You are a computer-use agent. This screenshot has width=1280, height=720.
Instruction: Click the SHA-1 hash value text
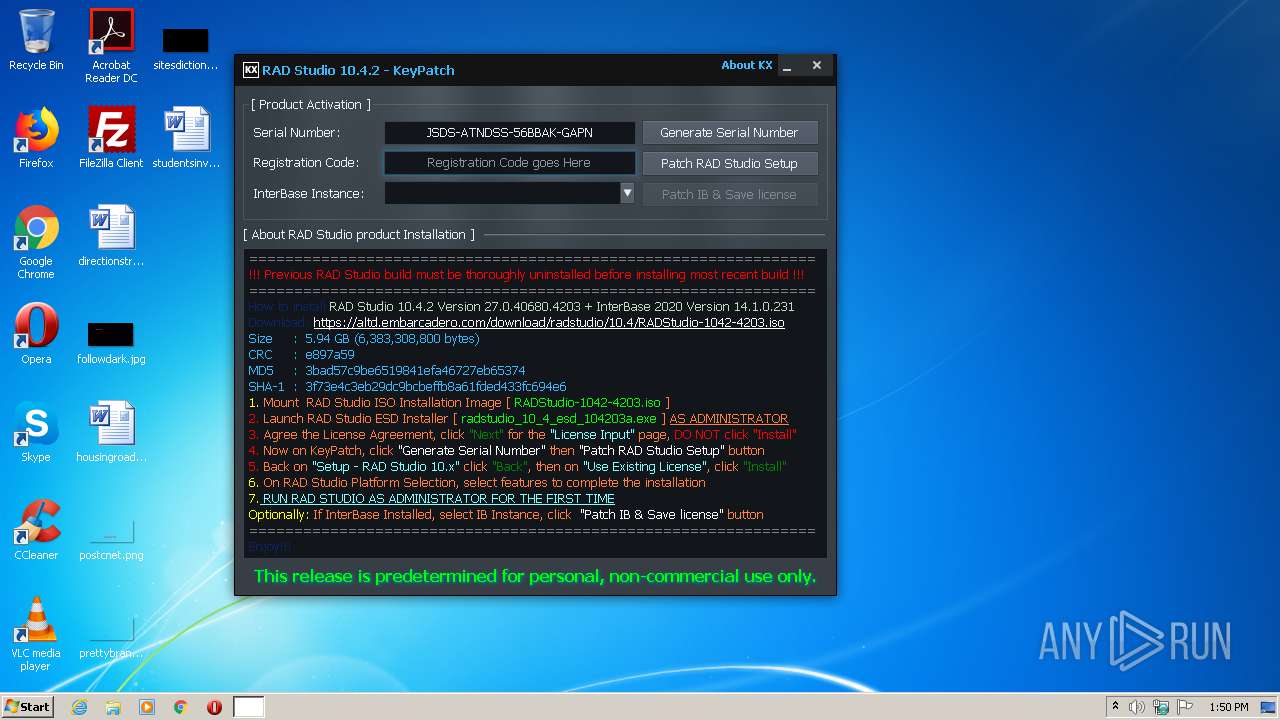(436, 387)
